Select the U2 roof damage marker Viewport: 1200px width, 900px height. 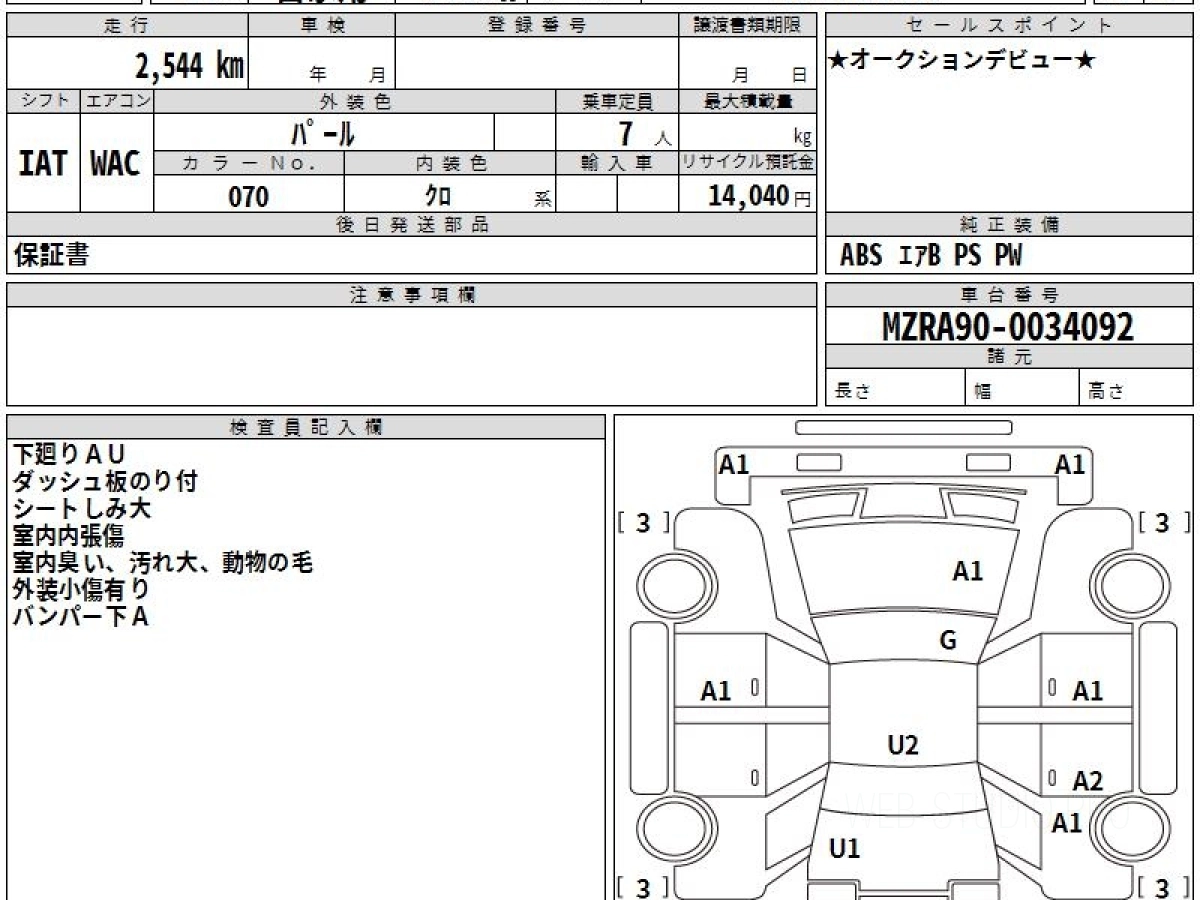pos(903,744)
